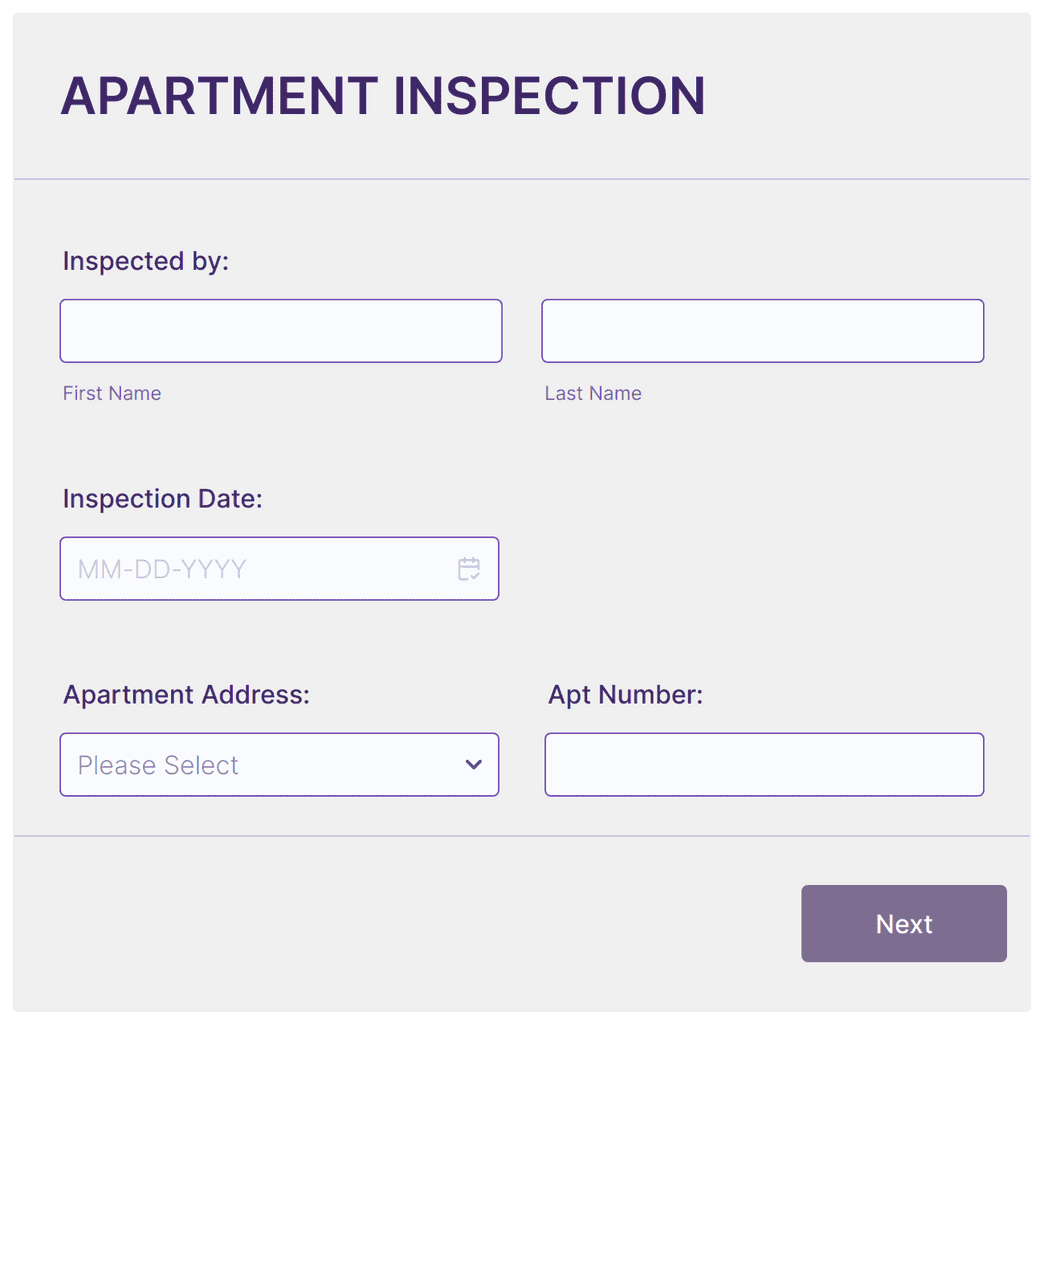The image size is (1044, 1285).
Task: Click the Apartment Address label
Action: (186, 694)
